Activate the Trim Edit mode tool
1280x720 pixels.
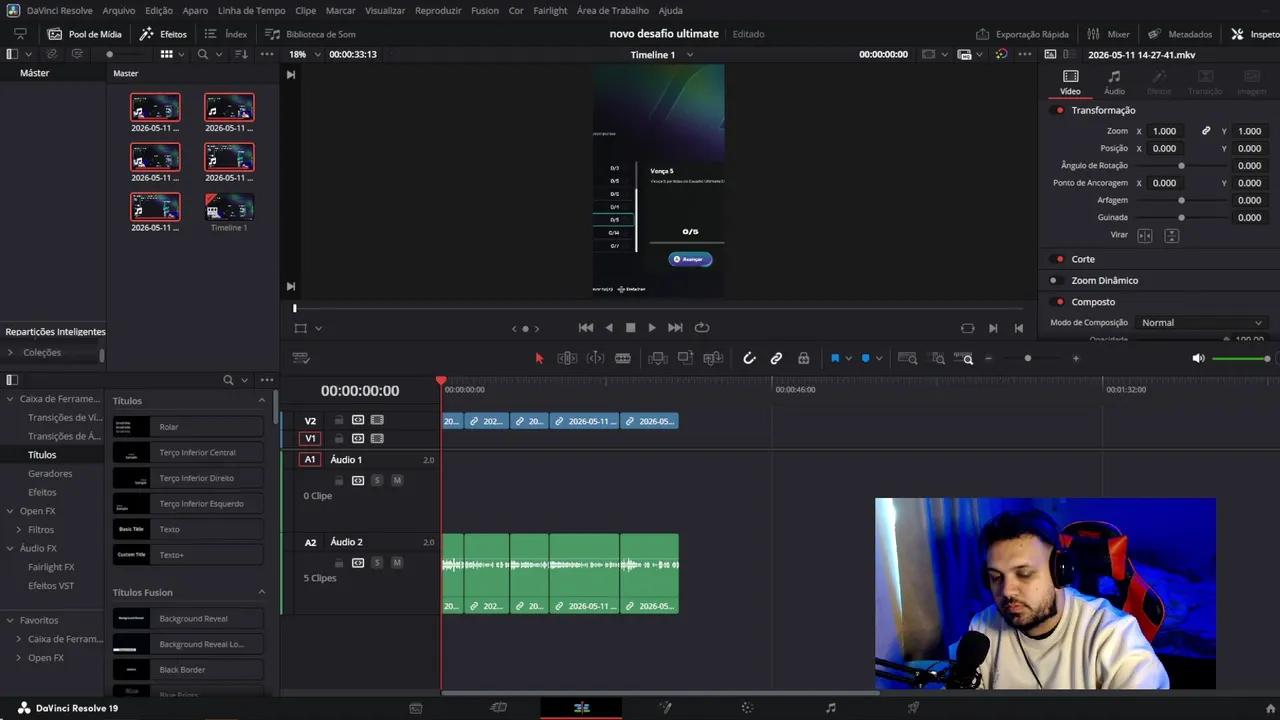(x=567, y=358)
